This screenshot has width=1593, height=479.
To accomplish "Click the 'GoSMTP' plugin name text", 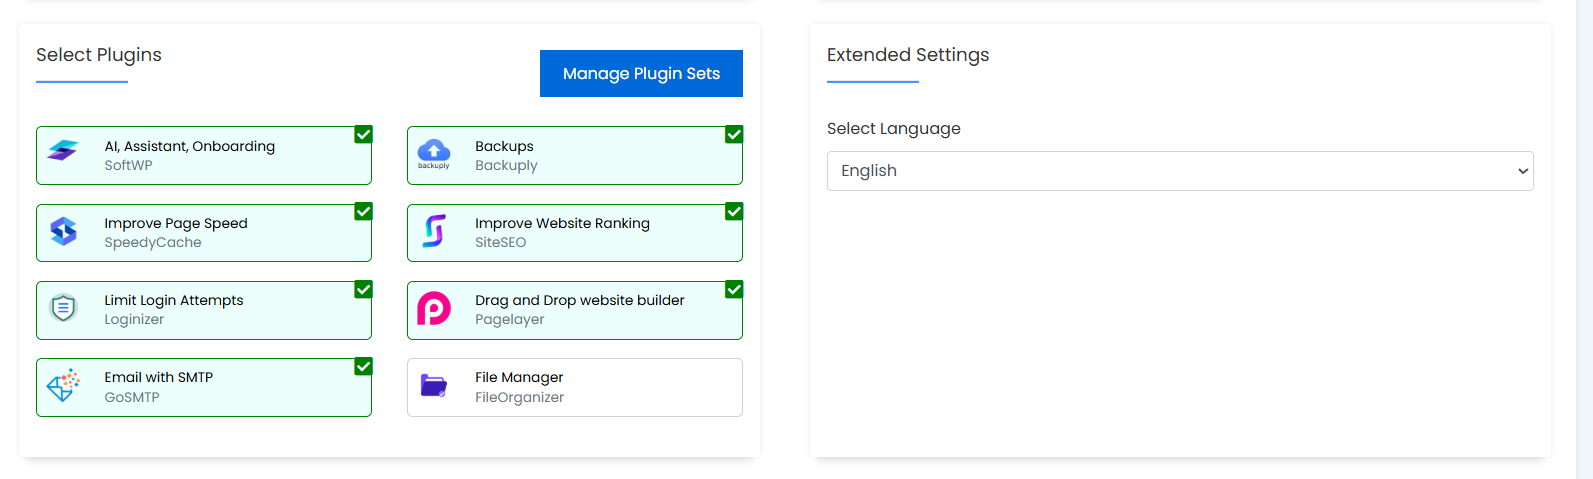I will click(132, 397).
